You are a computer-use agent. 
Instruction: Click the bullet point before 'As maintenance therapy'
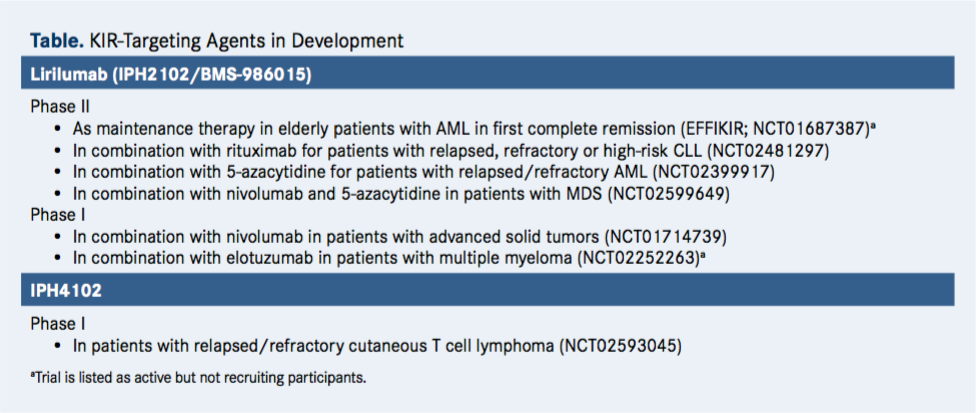click(x=59, y=129)
